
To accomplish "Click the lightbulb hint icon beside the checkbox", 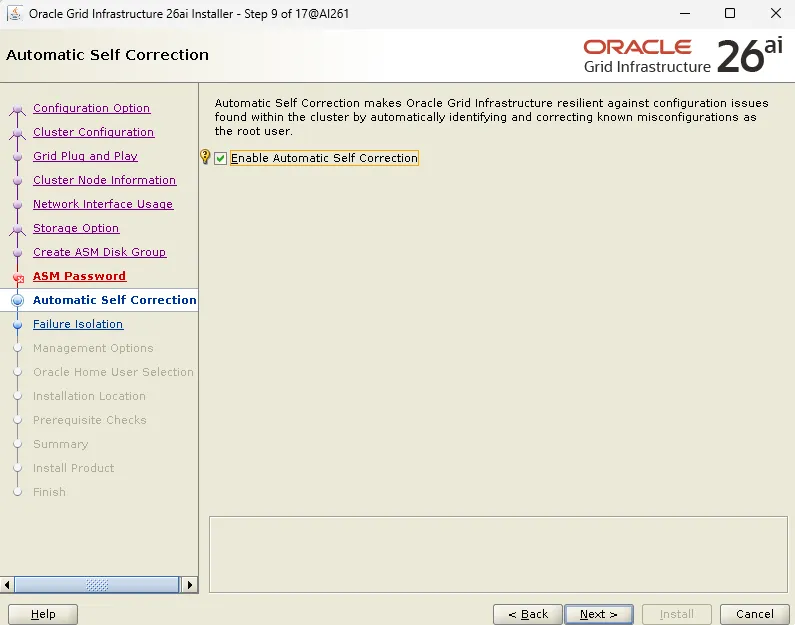I will click(205, 157).
